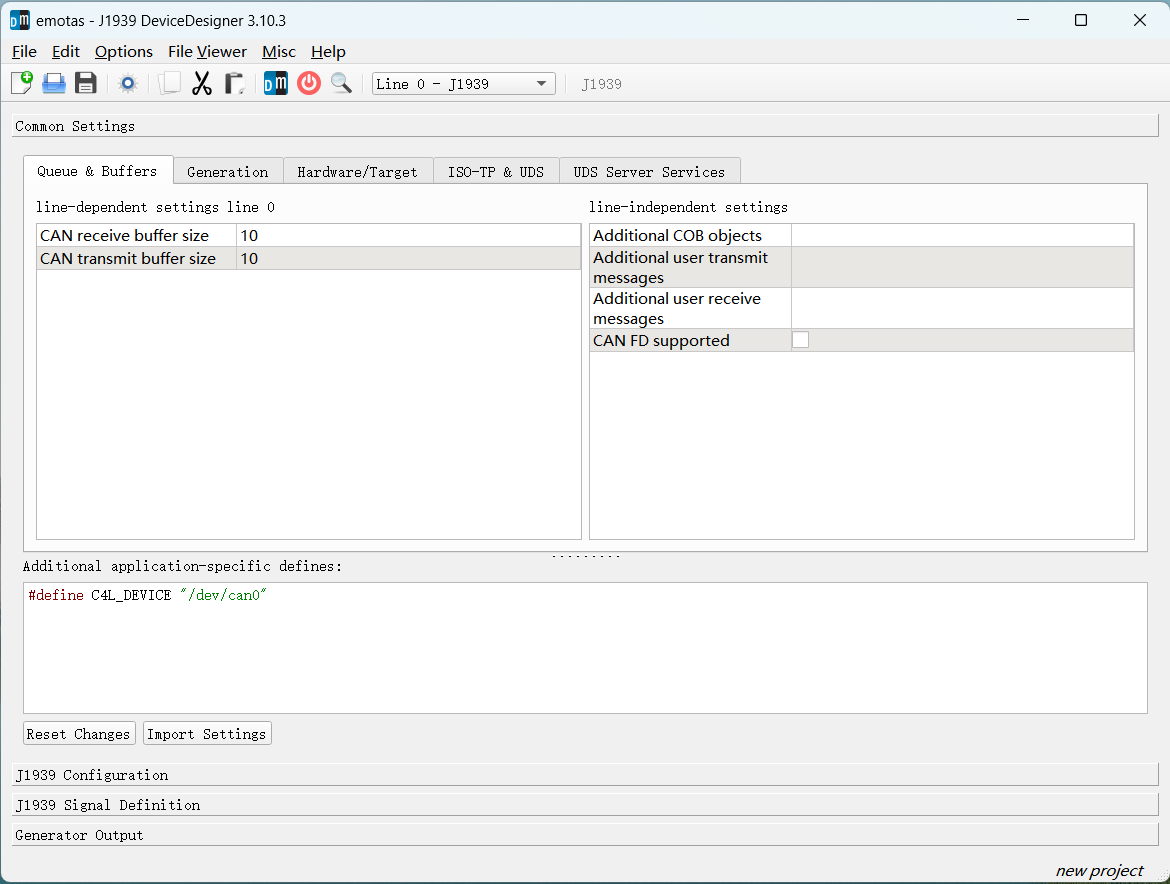Click the red power button icon
The image size is (1170, 884).
click(x=309, y=83)
